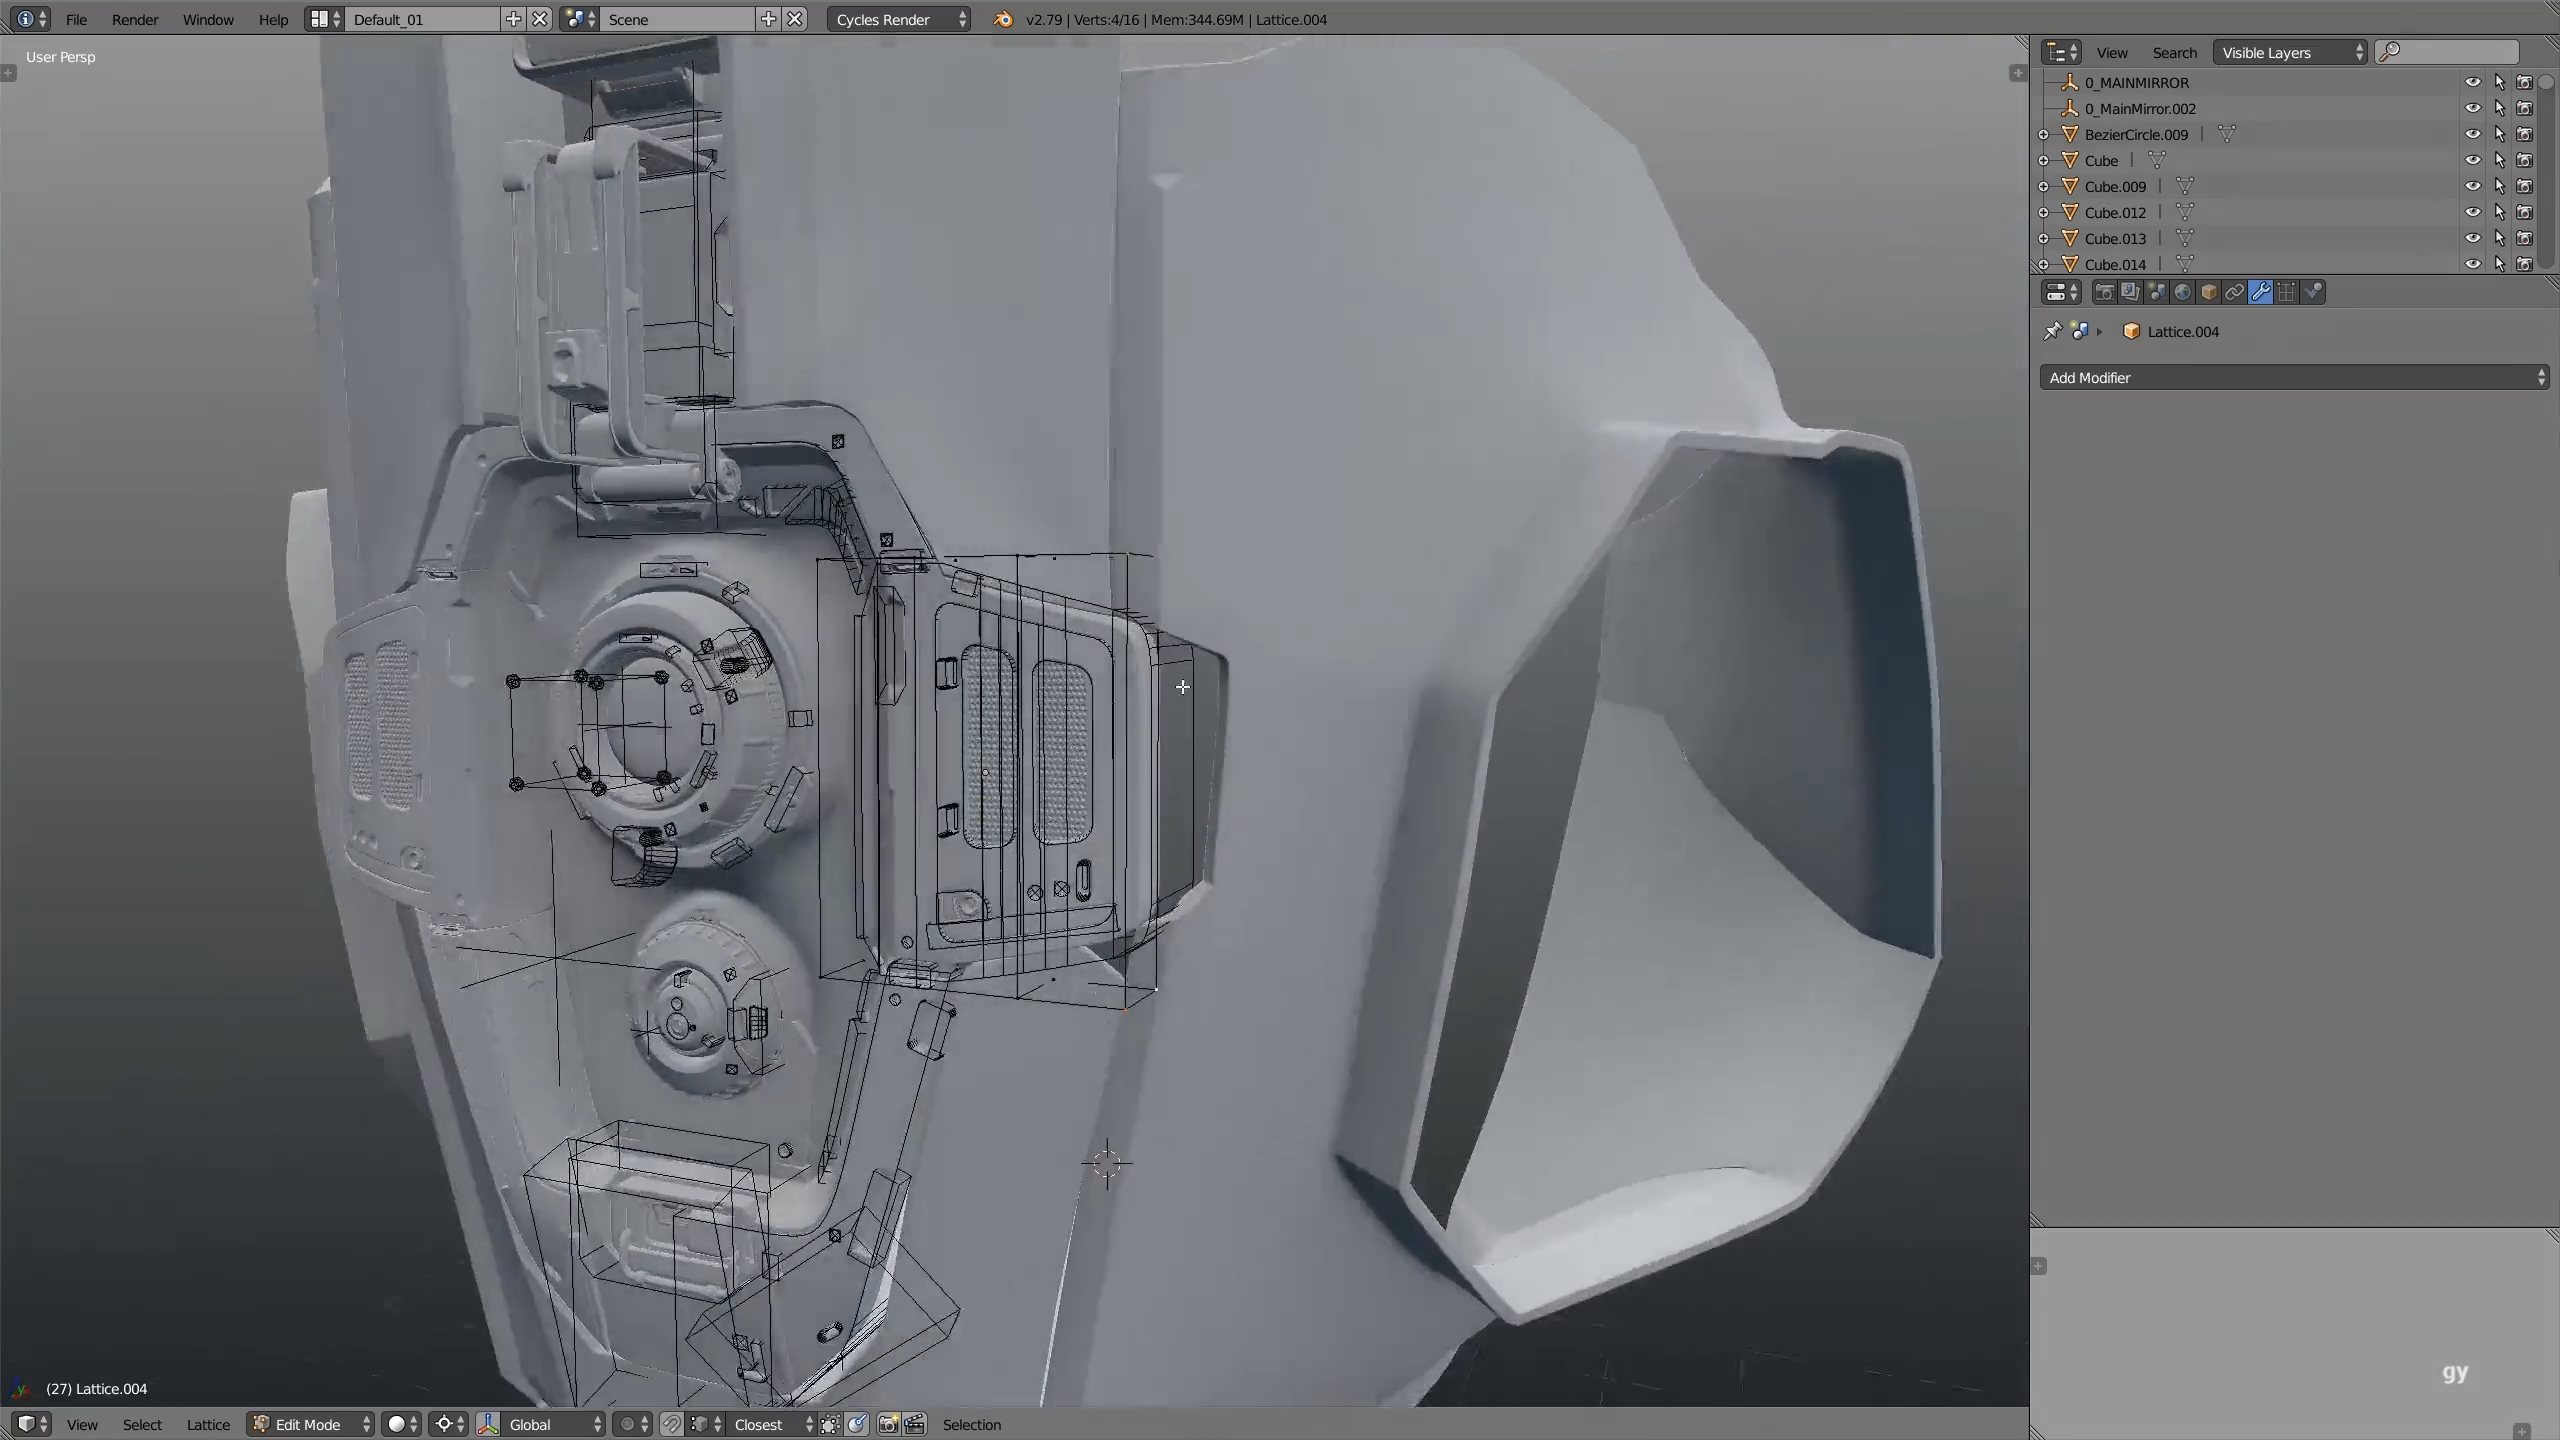Screen dimensions: 2560x1440
Task: Select the Modifiers wrench tab
Action: pos(2260,292)
